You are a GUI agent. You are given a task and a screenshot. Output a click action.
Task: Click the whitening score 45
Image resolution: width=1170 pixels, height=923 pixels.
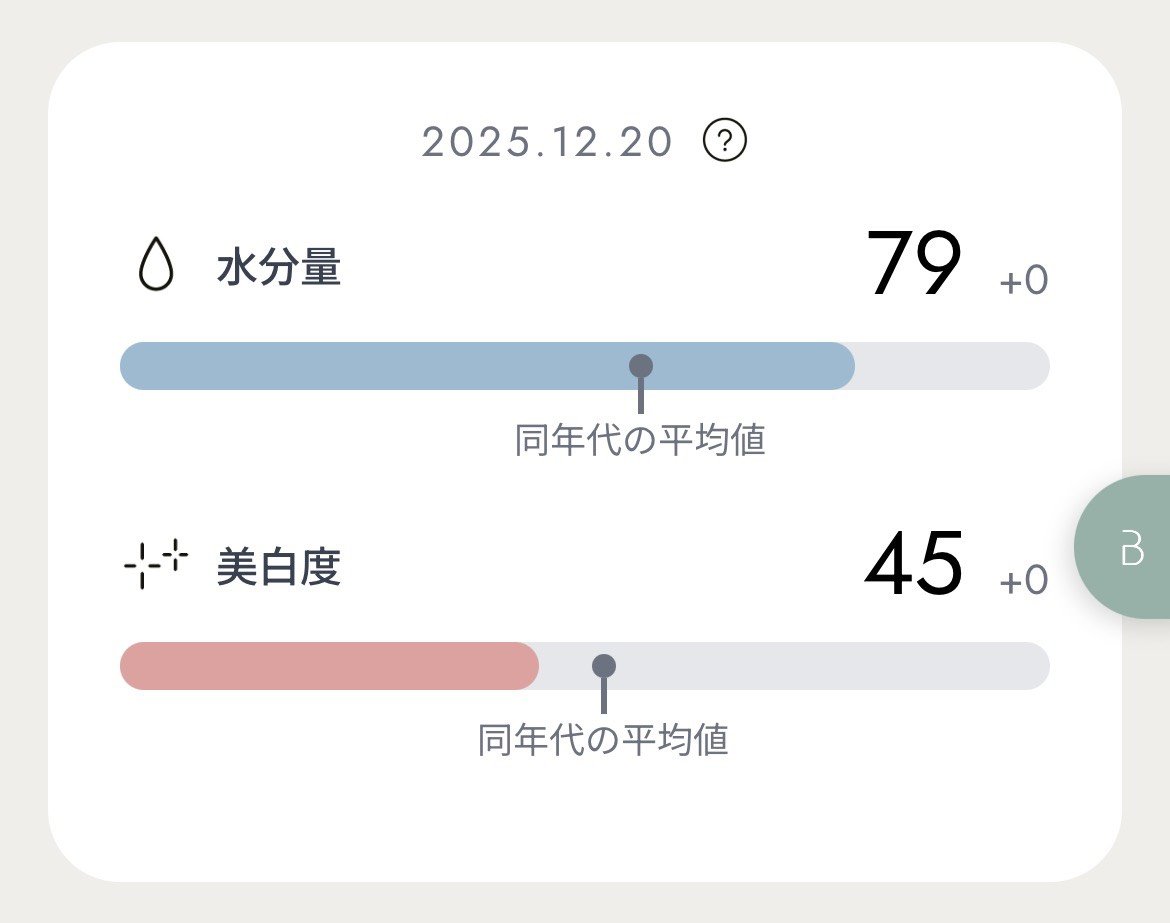(914, 565)
